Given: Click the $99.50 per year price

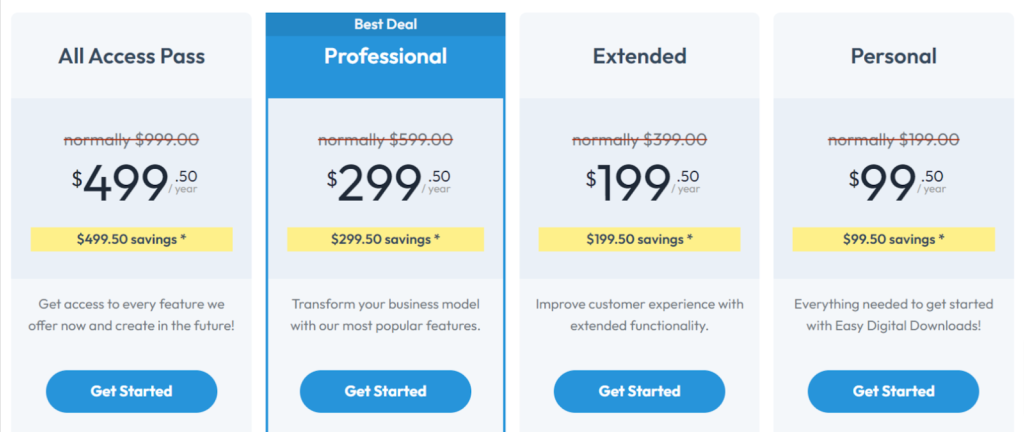Looking at the screenshot, I should pyautogui.click(x=897, y=183).
